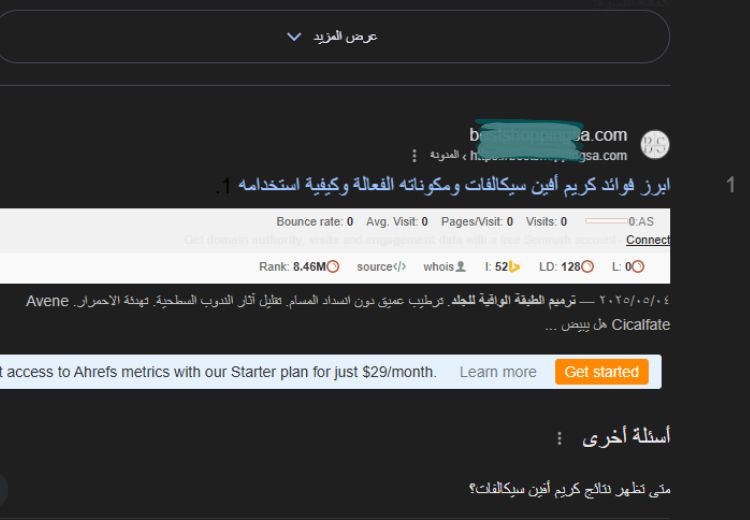Image resolution: width=750 pixels, height=520 pixels.
Task: Expand the question متى تظهر نتائج كريم أفين سيكالفات
Action: [569, 489]
